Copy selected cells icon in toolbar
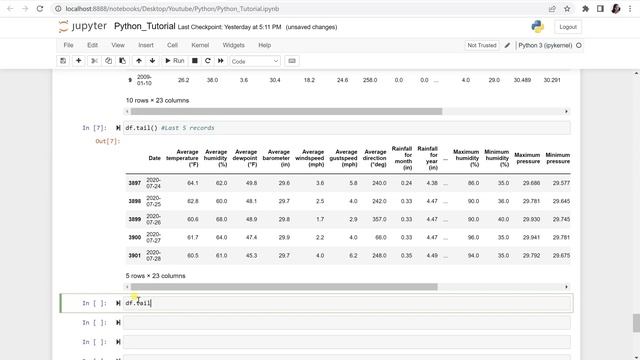 (x=108, y=61)
